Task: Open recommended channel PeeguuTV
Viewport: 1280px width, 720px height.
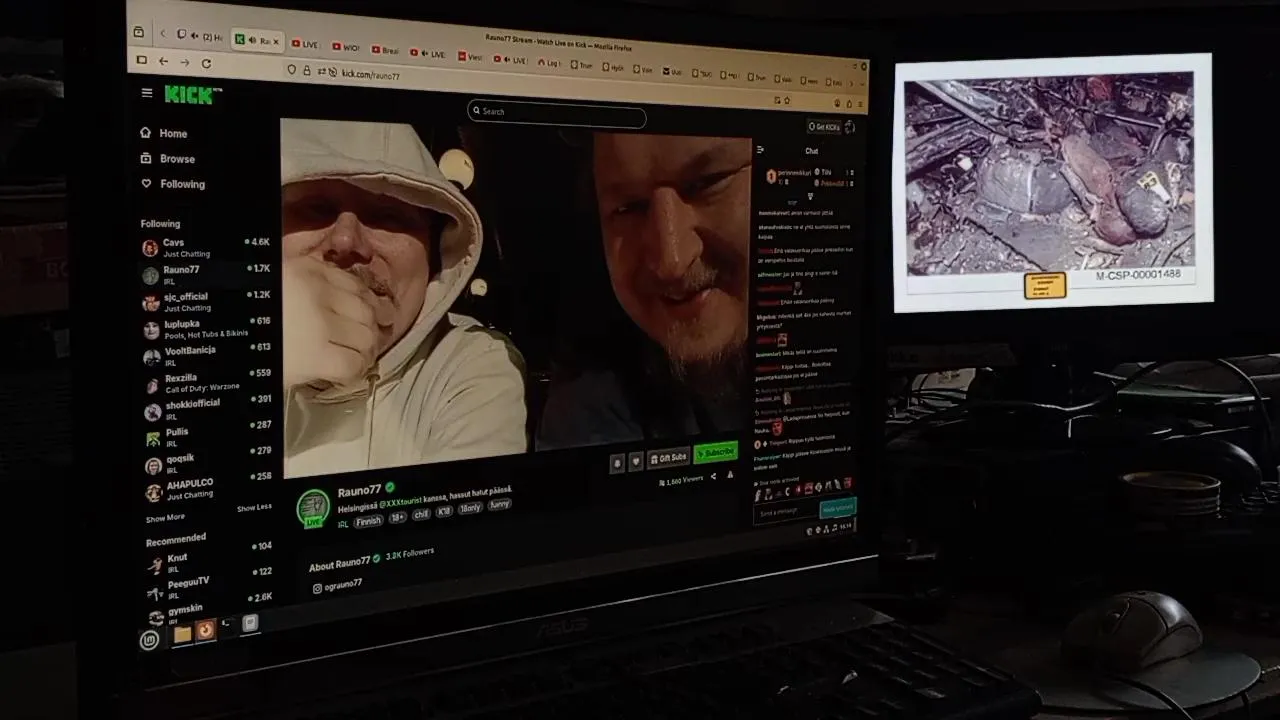Action: click(208, 586)
